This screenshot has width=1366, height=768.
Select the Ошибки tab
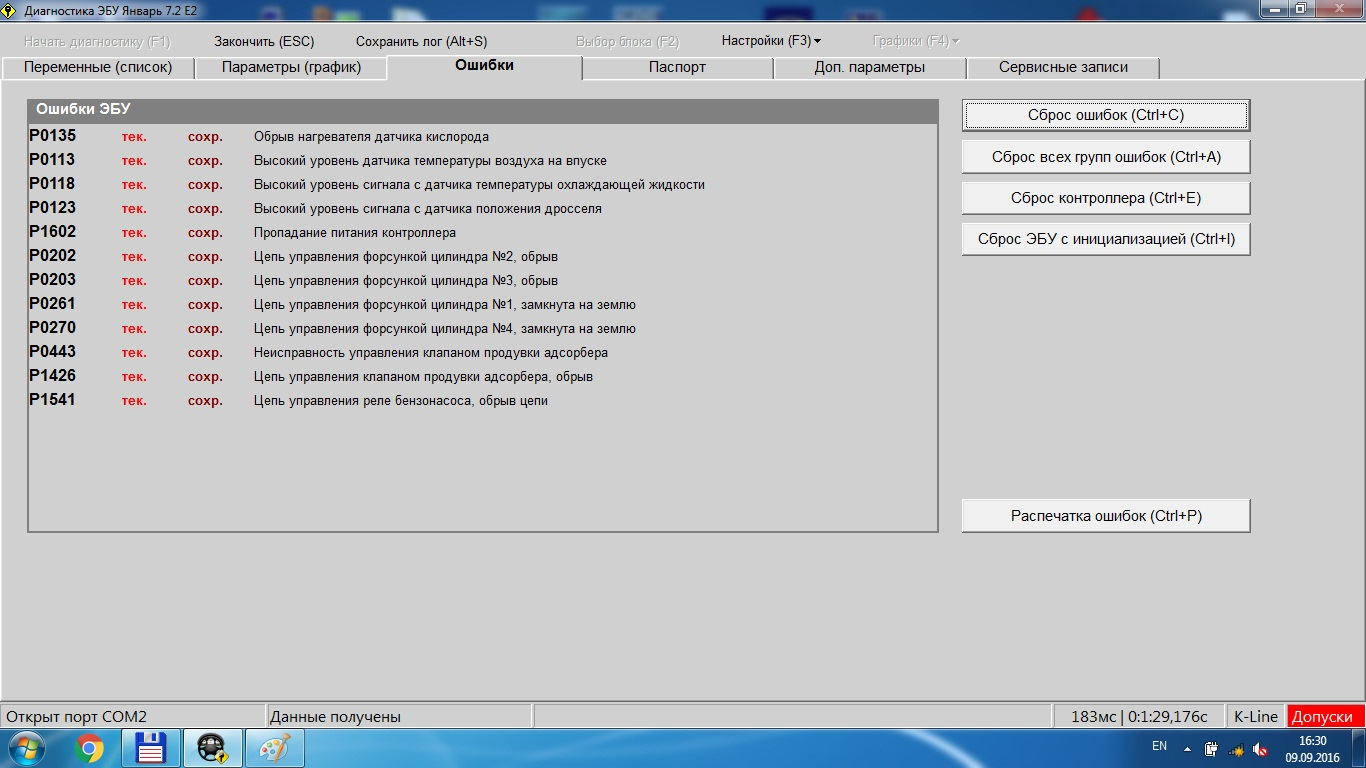pyautogui.click(x=484, y=66)
